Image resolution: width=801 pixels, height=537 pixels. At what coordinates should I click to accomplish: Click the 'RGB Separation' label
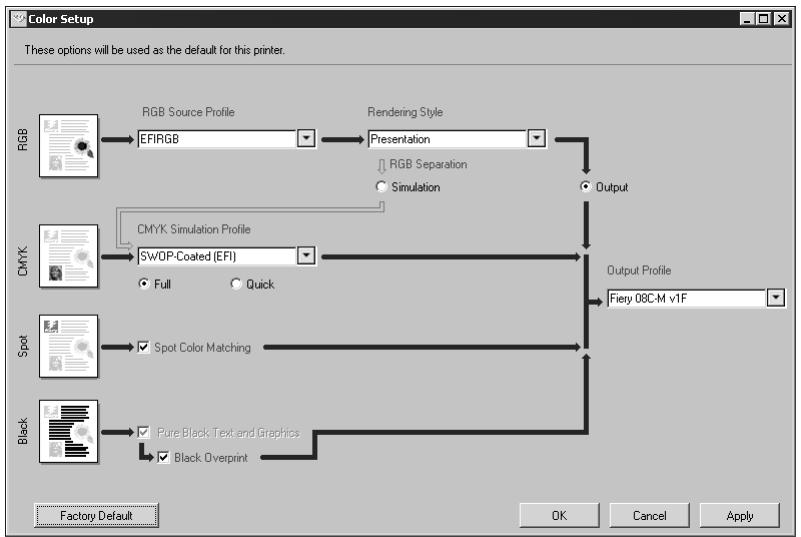coord(428,164)
